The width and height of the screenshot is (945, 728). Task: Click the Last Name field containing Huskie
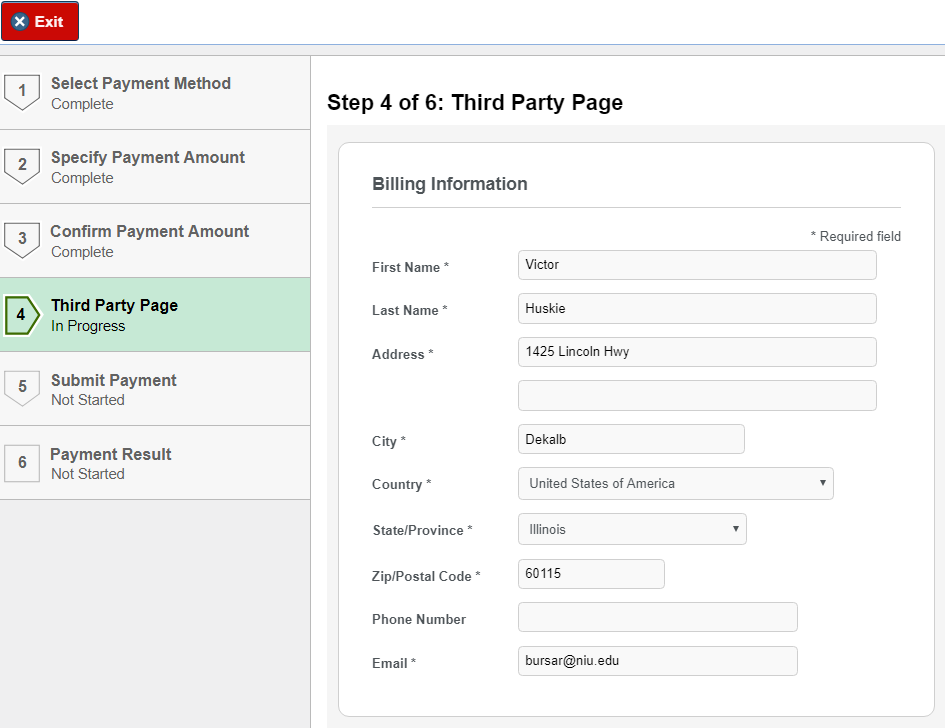coord(696,309)
